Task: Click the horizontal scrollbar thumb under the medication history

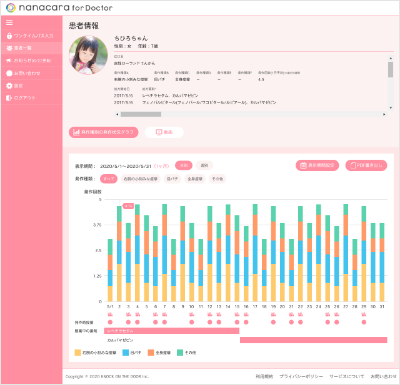Action: pyautogui.click(x=141, y=114)
